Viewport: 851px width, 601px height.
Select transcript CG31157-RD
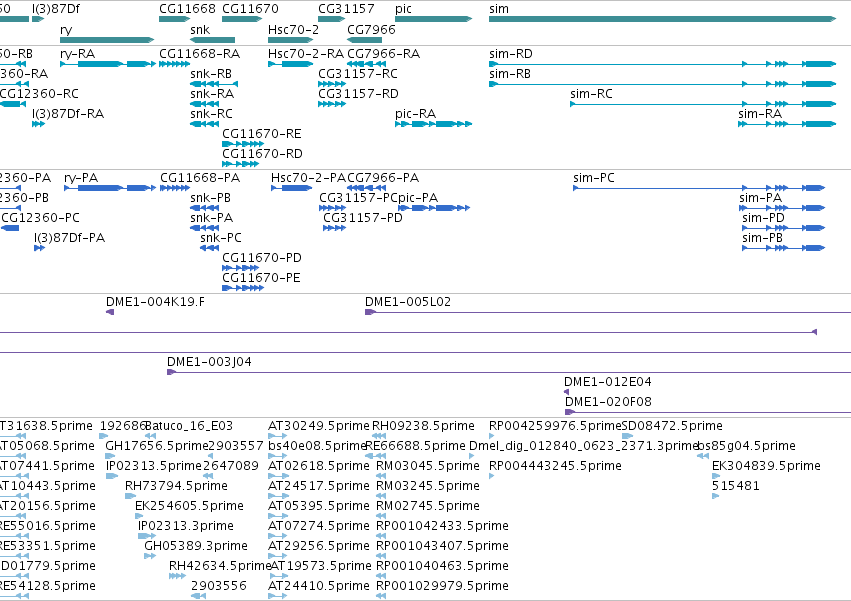tap(332, 104)
